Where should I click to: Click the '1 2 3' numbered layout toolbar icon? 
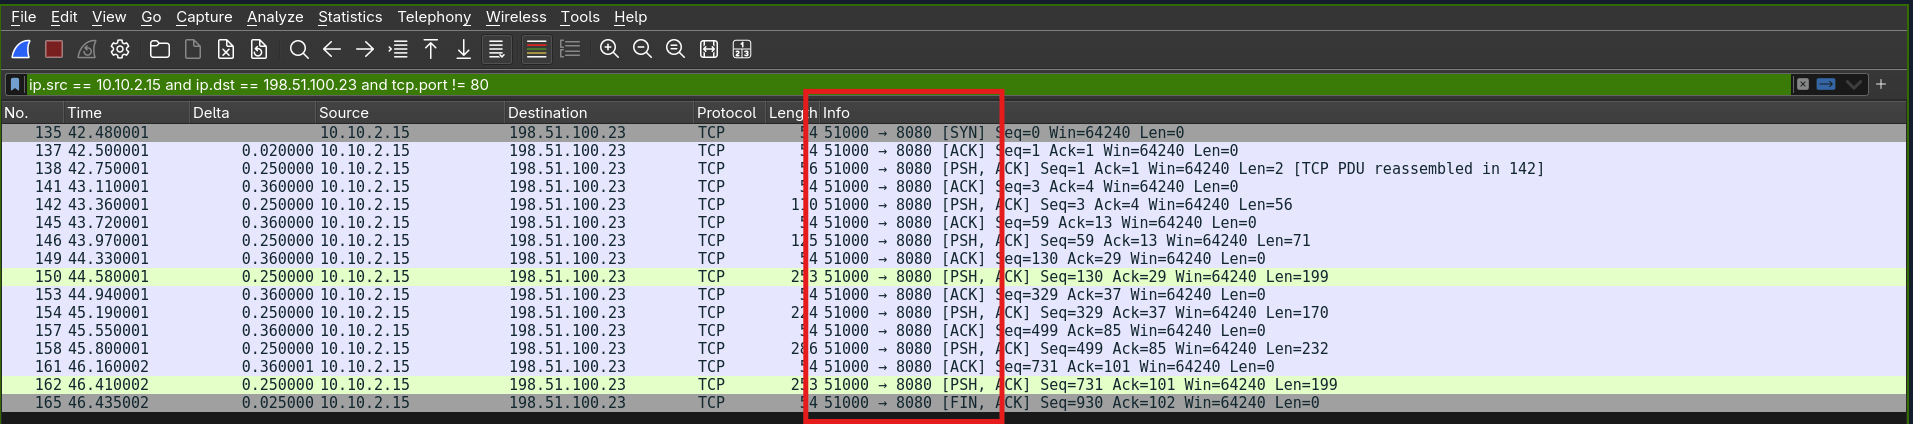742,49
